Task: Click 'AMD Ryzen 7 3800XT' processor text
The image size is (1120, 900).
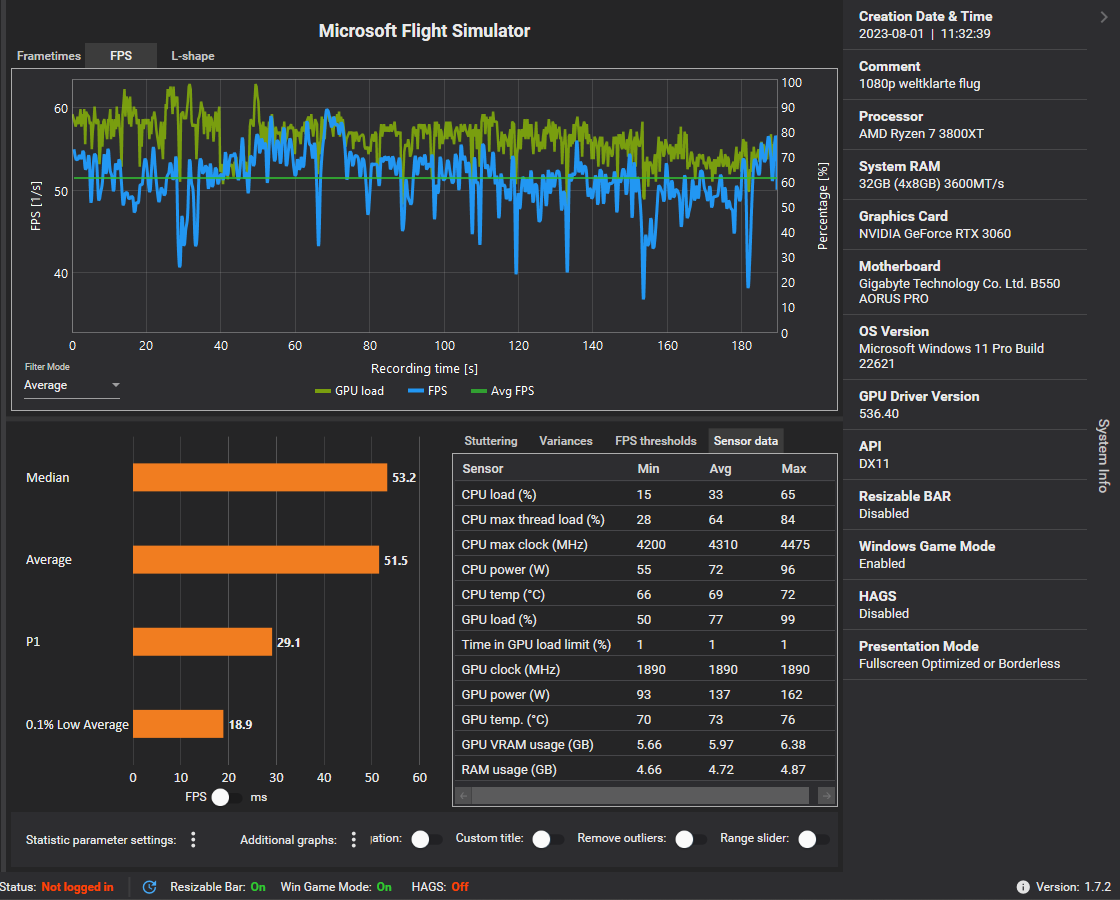Action: click(921, 134)
